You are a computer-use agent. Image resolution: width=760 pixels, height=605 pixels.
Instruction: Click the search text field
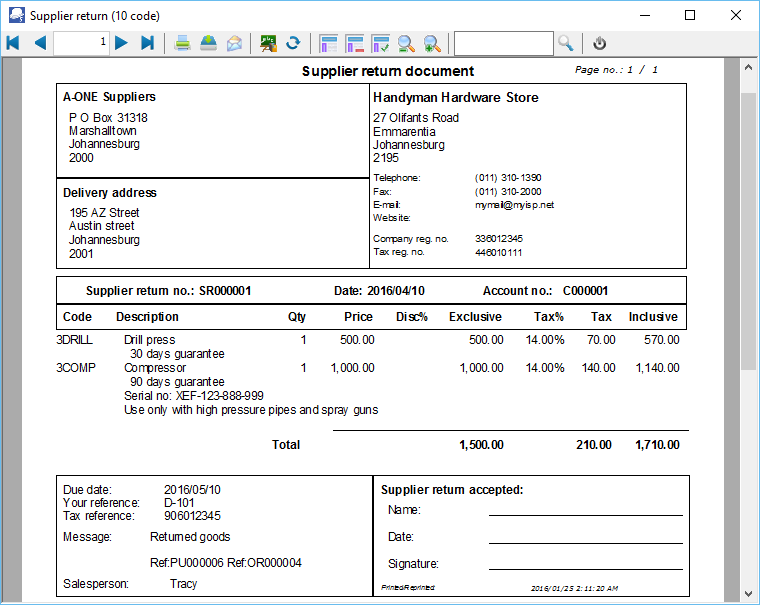click(x=503, y=43)
